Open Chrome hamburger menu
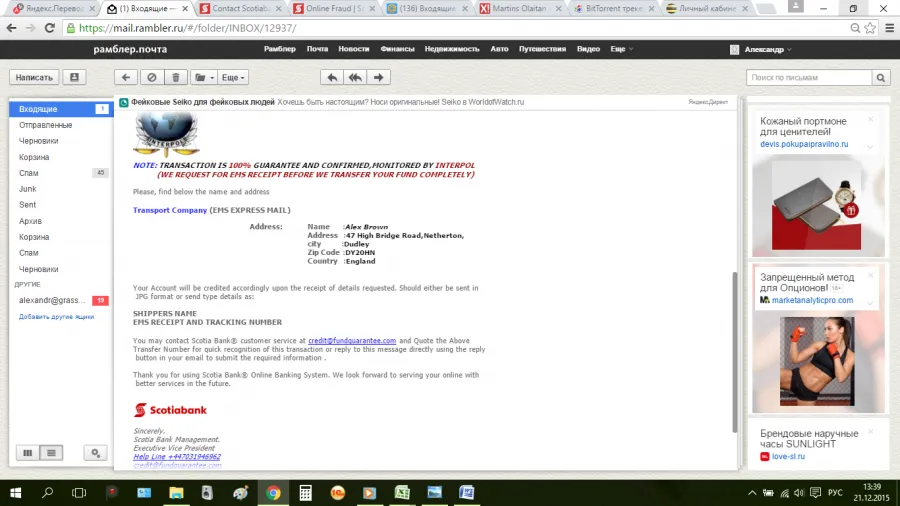Viewport: 900px width, 506px height. (x=890, y=28)
